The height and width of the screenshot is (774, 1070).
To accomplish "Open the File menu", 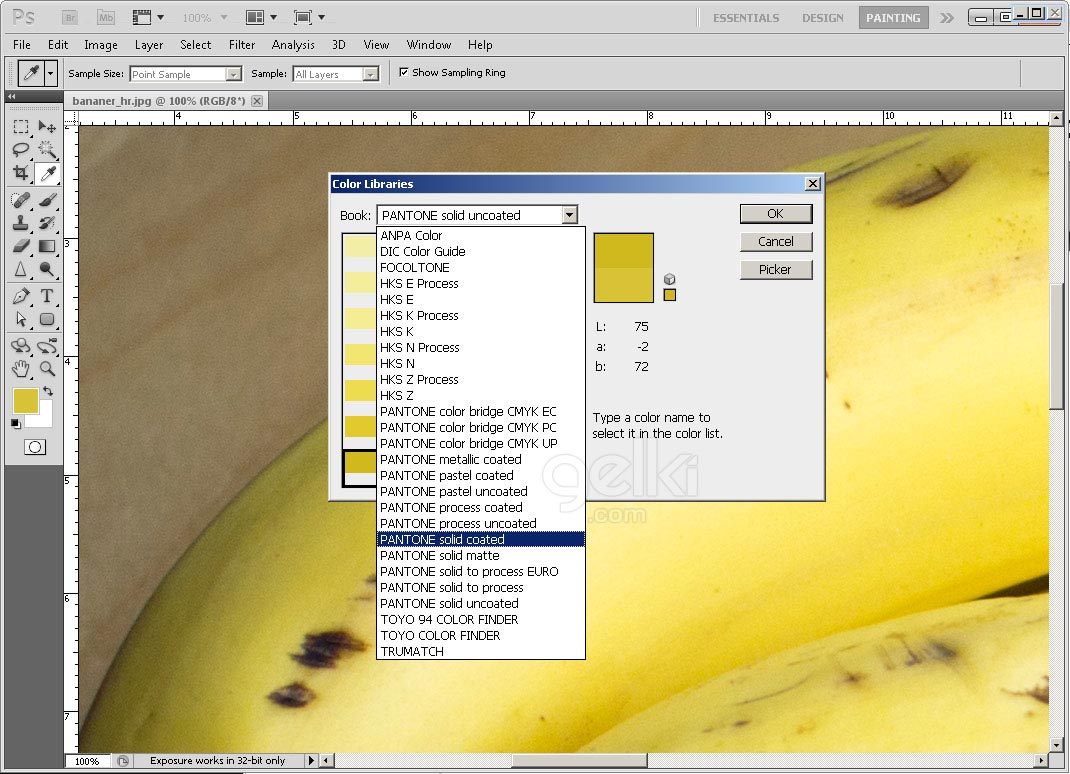I will point(22,44).
